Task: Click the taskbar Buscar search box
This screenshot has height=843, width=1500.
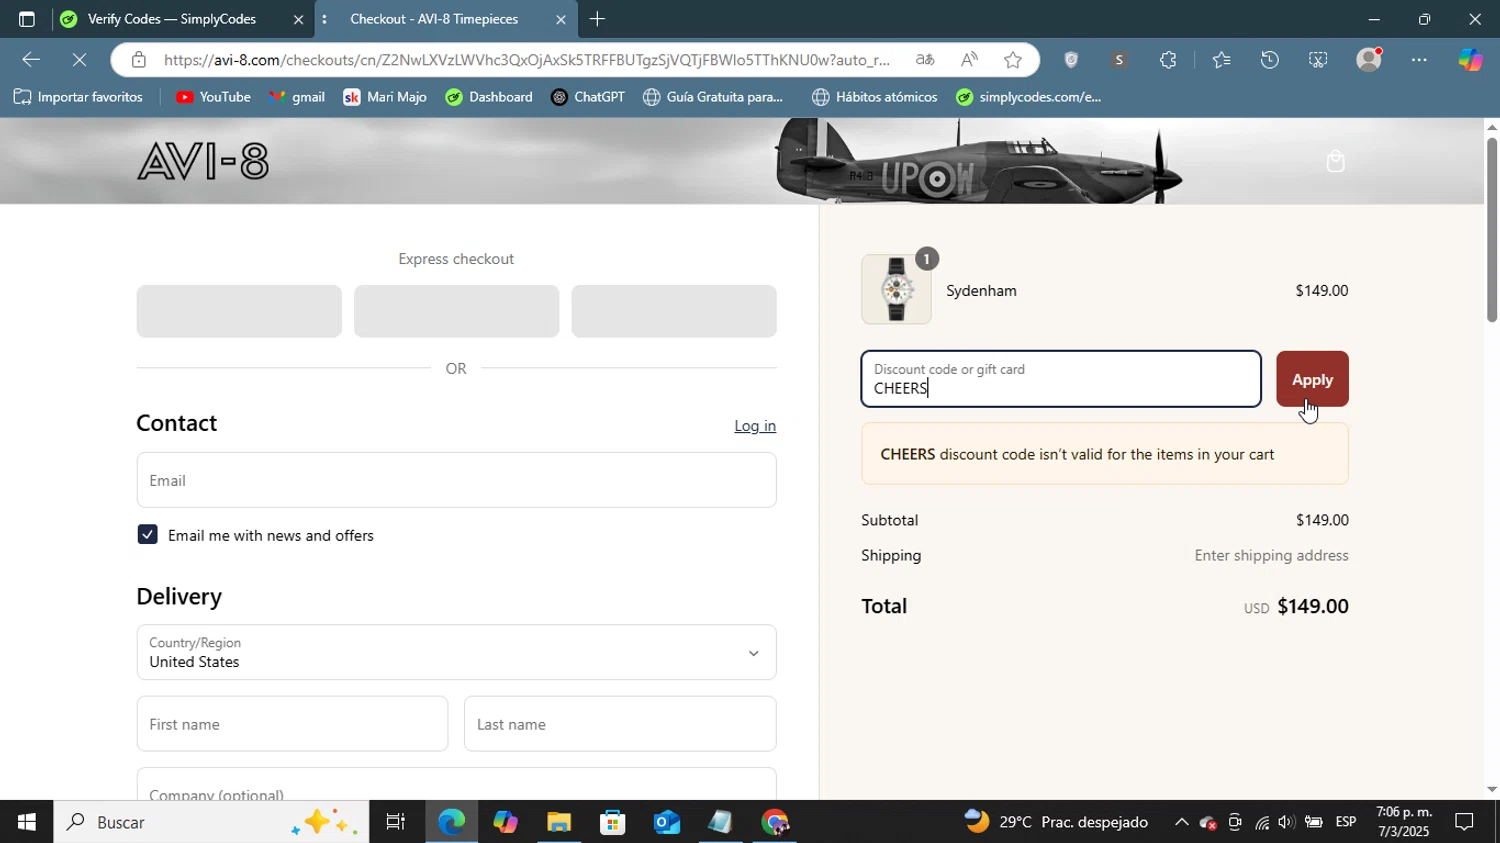Action: coord(211,822)
